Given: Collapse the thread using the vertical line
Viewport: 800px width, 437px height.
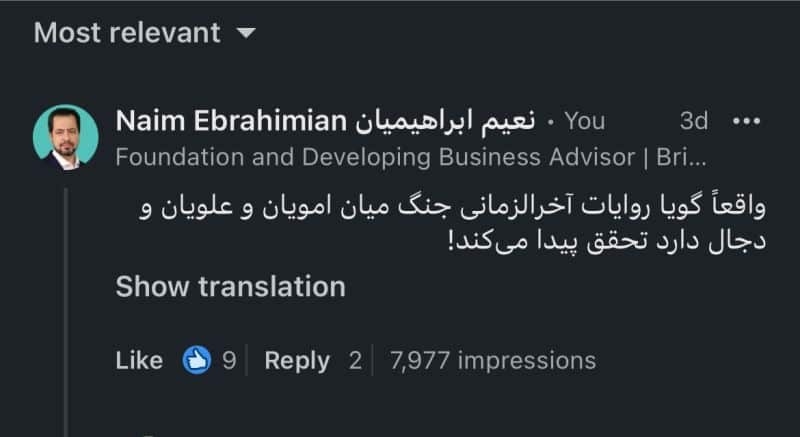Looking at the screenshot, I should [x=66, y=312].
